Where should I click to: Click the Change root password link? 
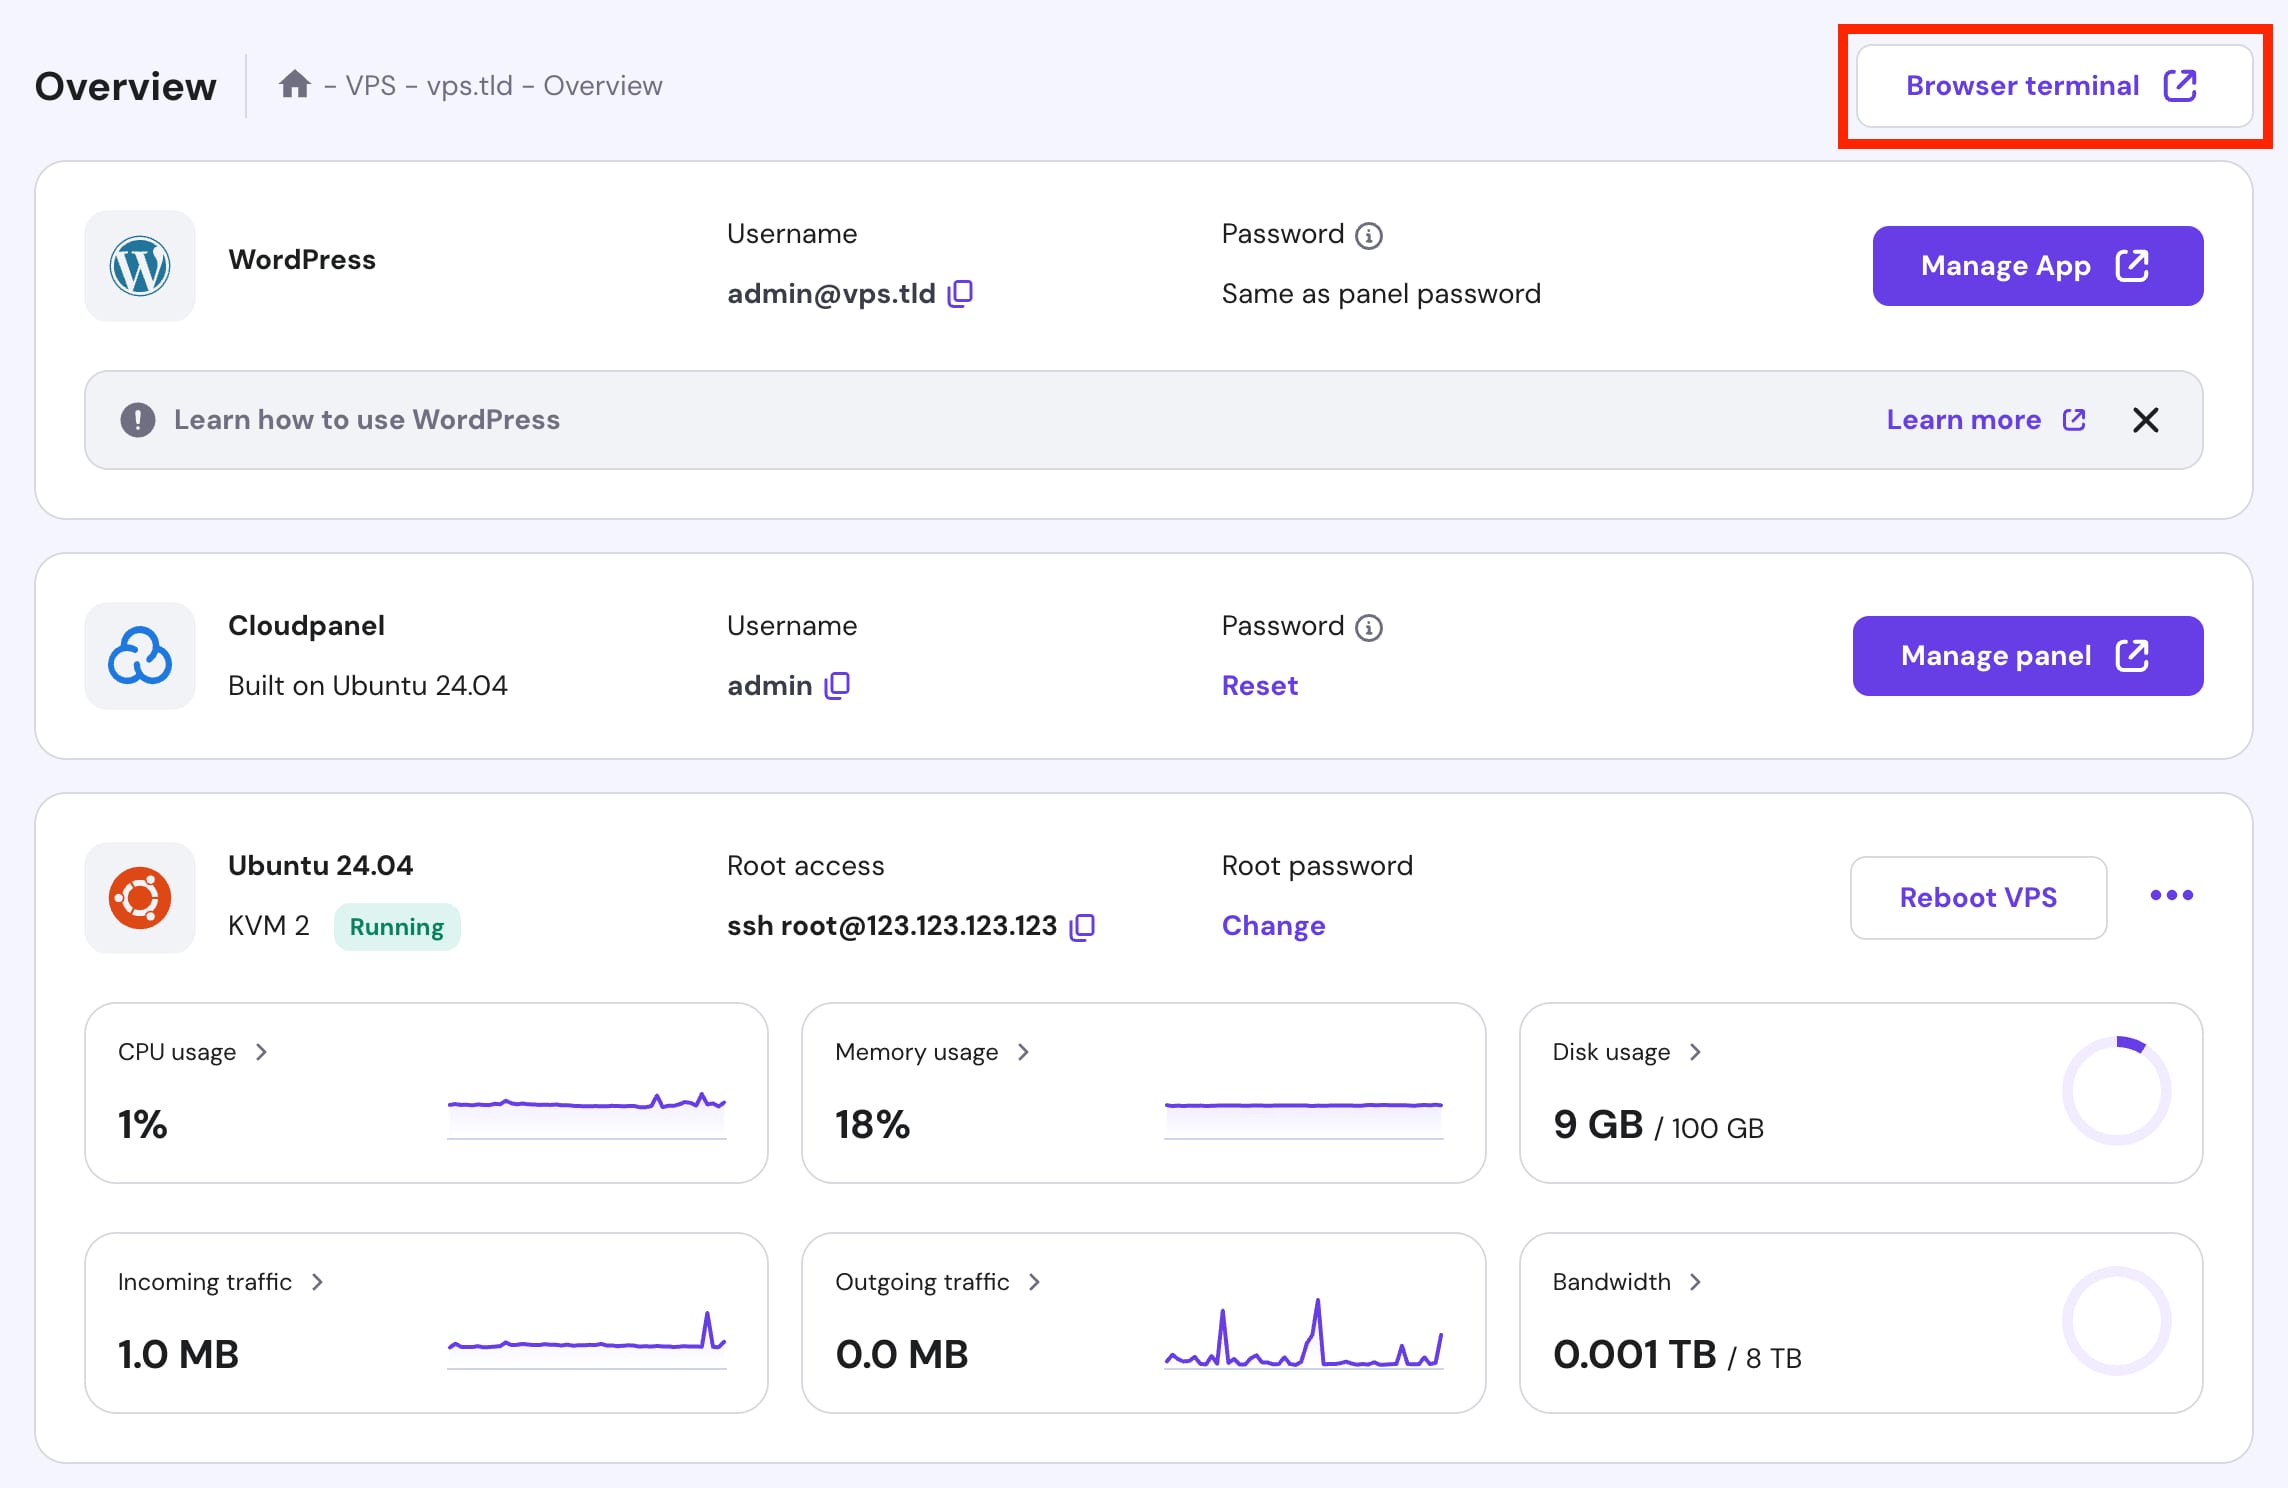(x=1273, y=925)
